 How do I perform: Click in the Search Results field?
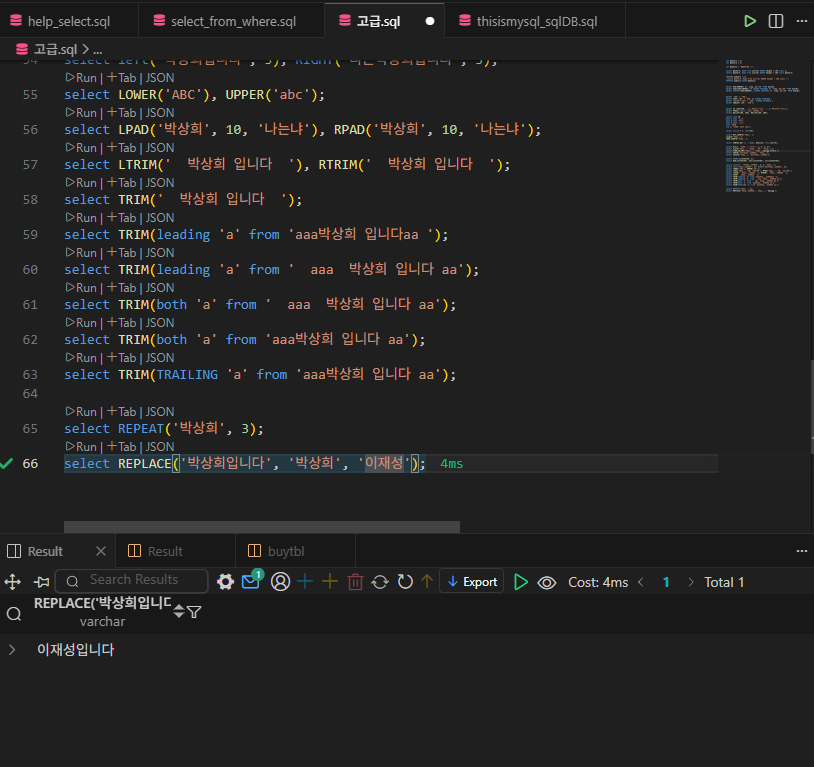[x=131, y=581]
